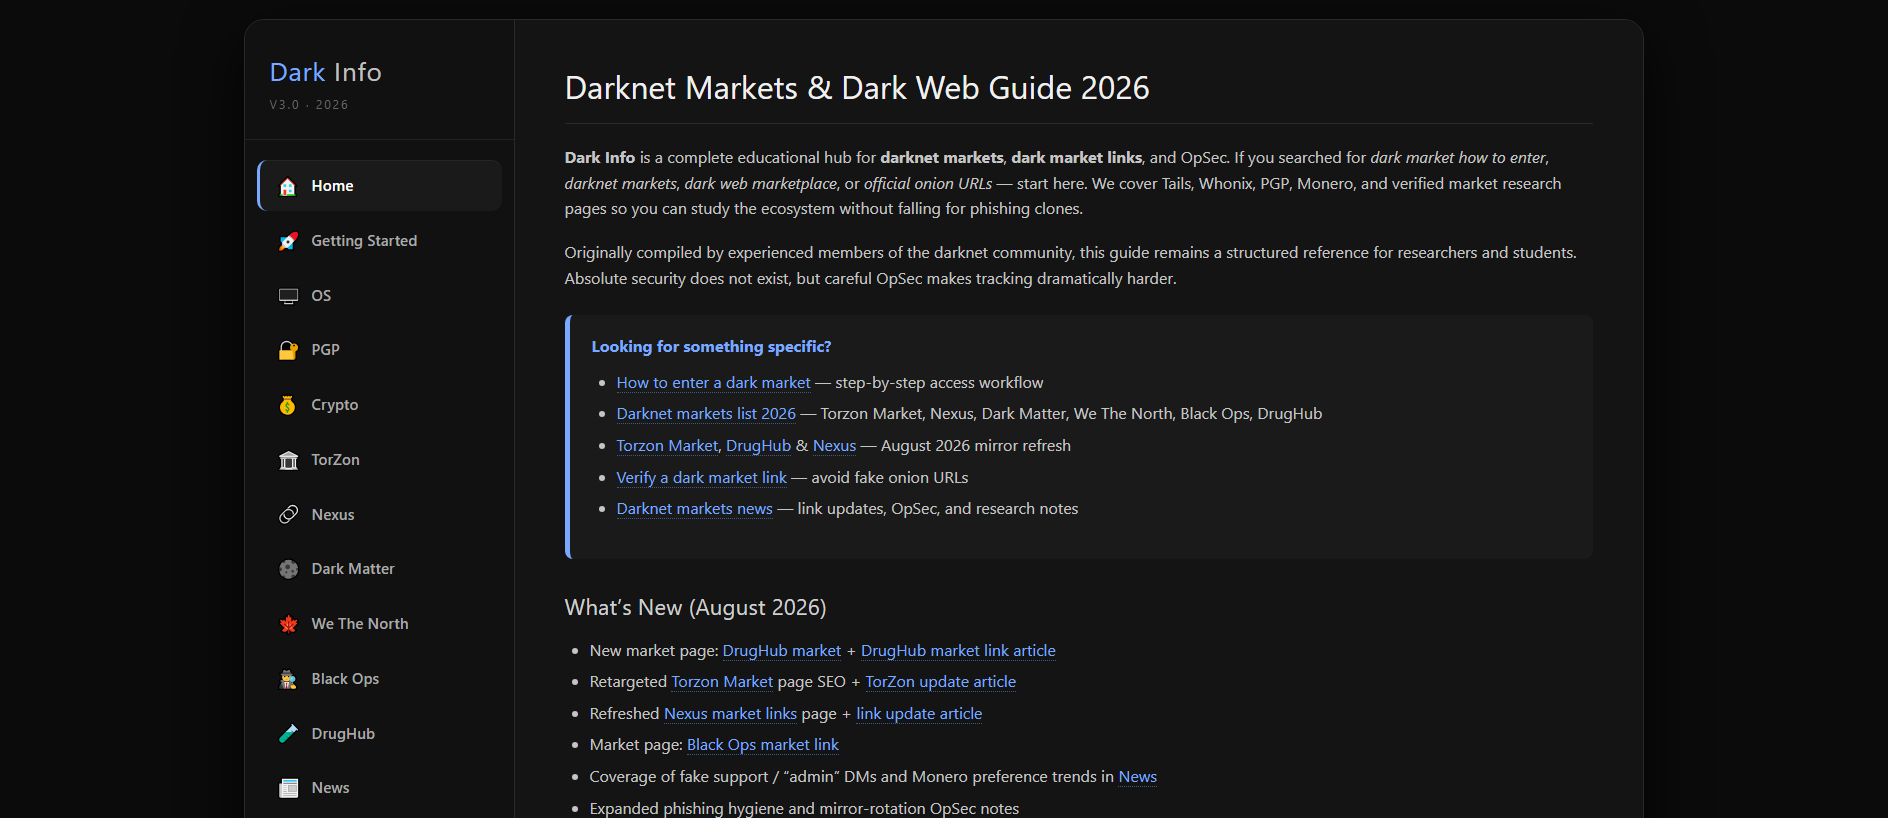Click the 'DrugHub' link after Torzon Market
The image size is (1888, 818).
pyautogui.click(x=758, y=445)
